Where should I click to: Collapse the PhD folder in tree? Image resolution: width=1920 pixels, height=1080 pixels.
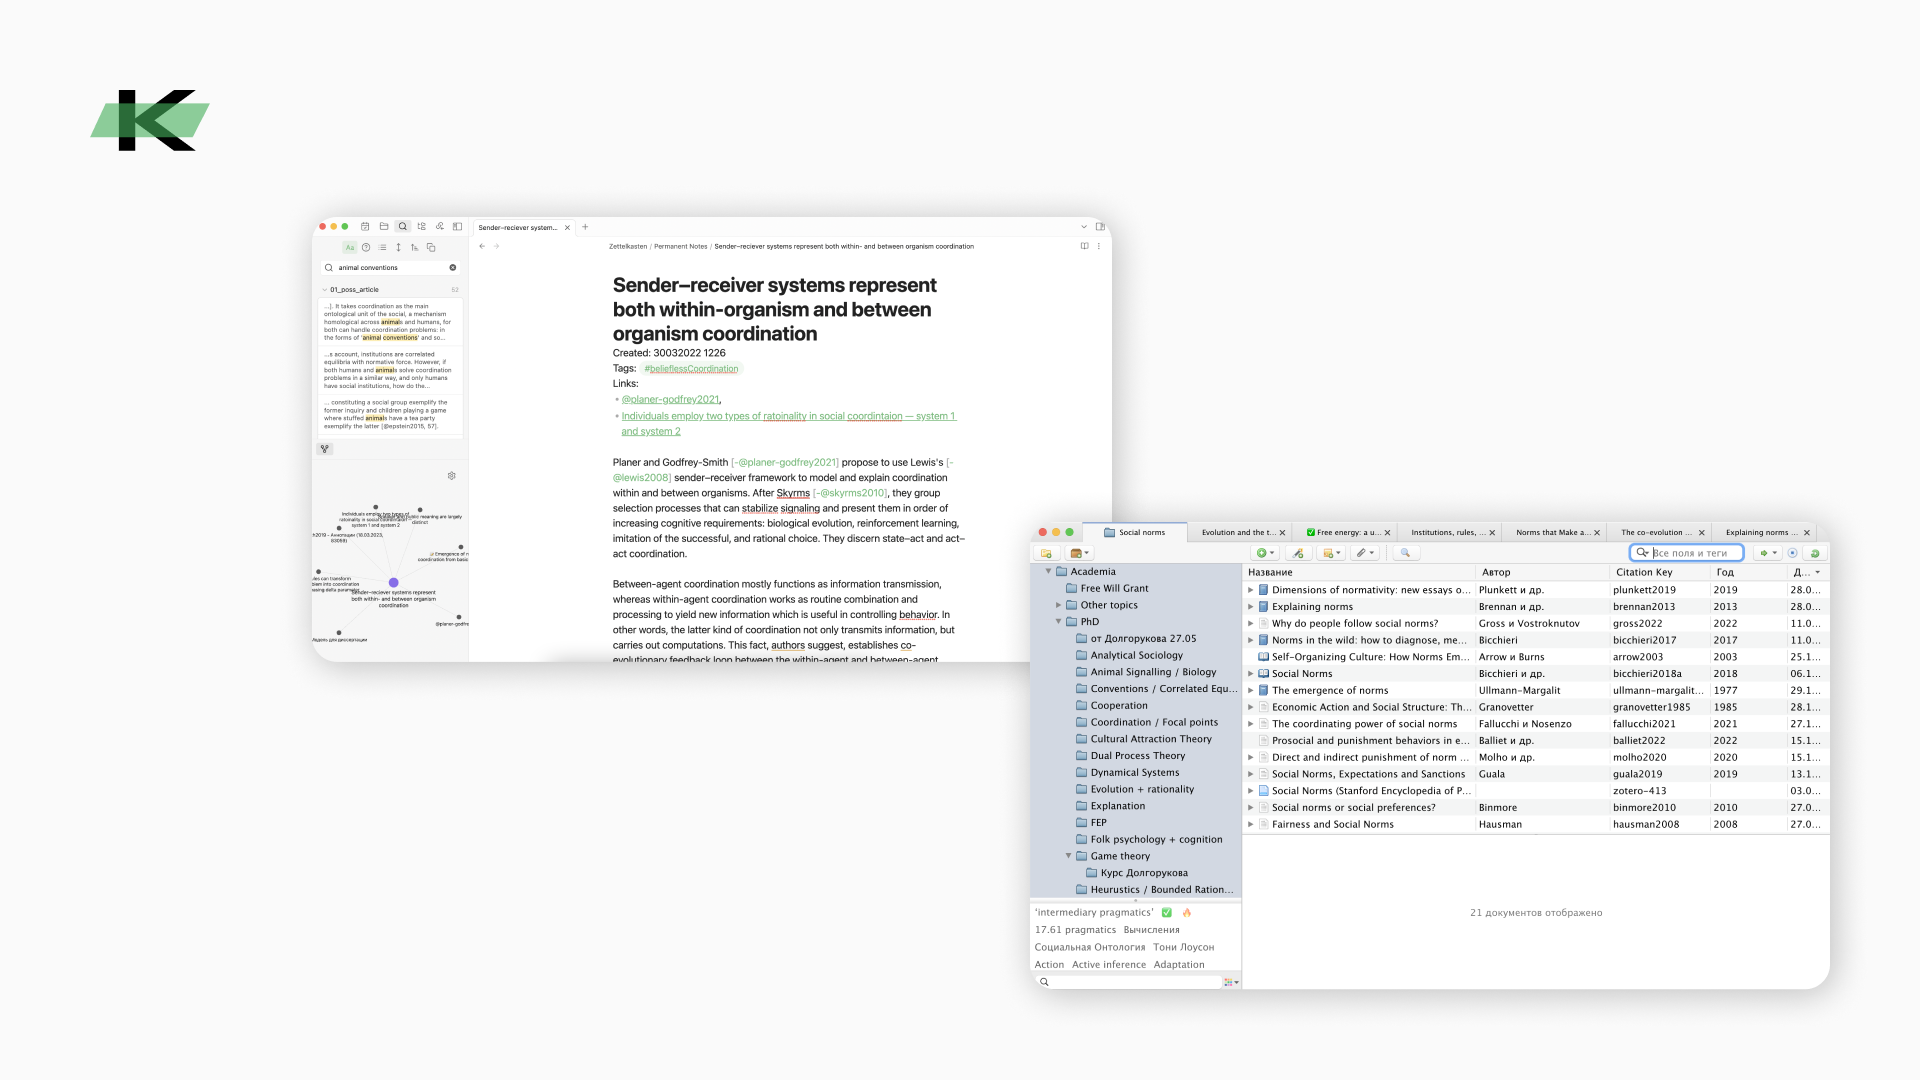pyautogui.click(x=1058, y=622)
